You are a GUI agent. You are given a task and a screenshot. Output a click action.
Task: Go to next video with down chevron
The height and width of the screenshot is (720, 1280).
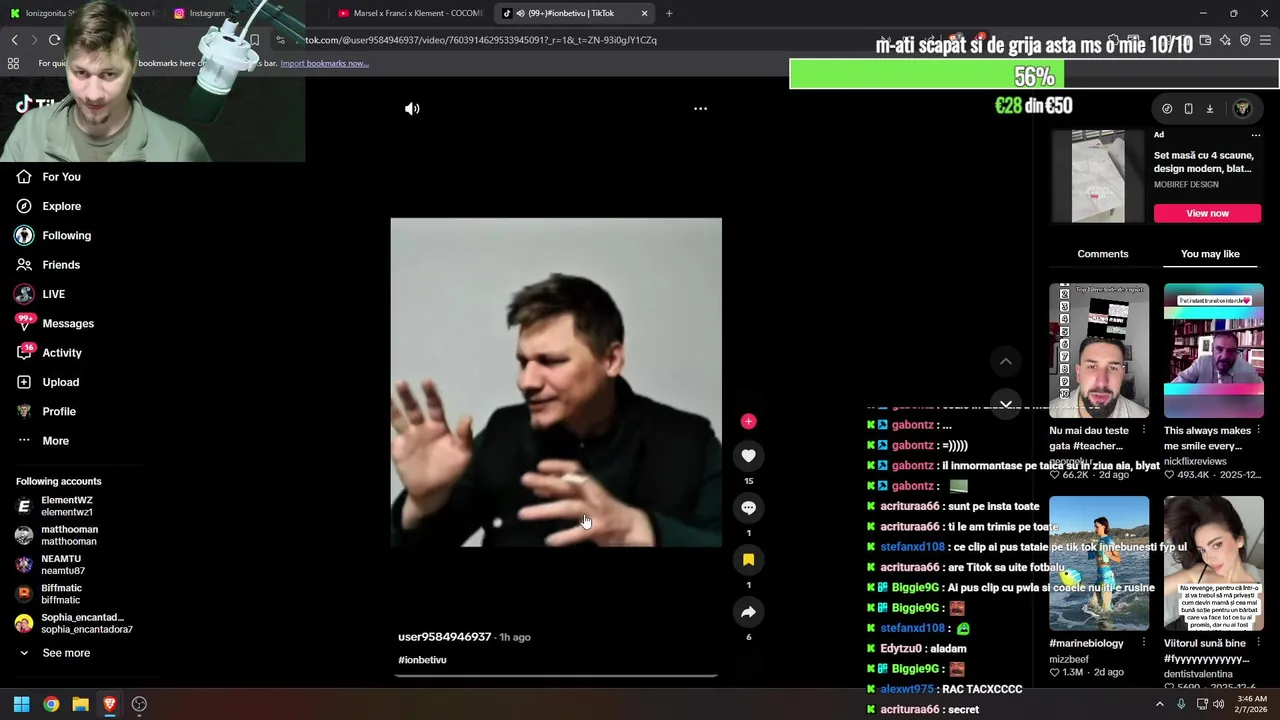pos(1006,403)
